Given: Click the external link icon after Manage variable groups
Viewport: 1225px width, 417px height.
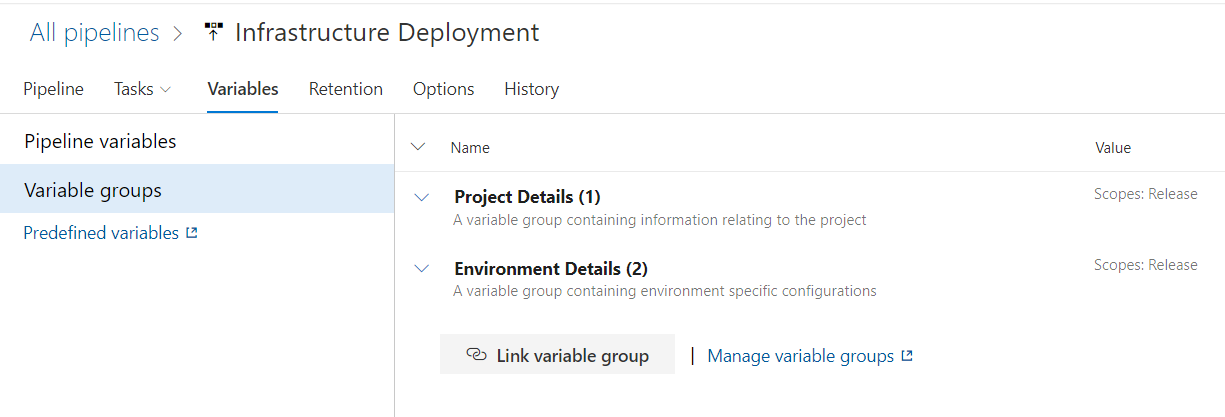Looking at the screenshot, I should 907,356.
